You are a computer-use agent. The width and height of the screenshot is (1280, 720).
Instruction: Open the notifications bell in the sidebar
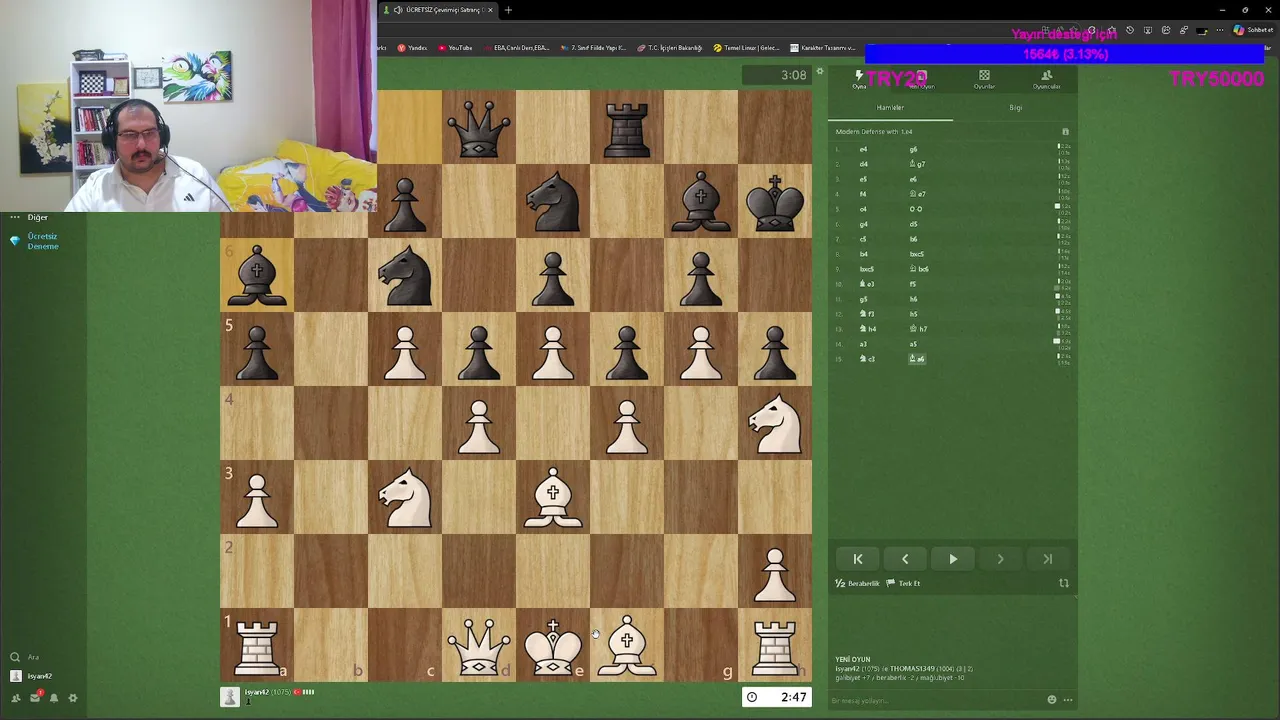(x=54, y=698)
